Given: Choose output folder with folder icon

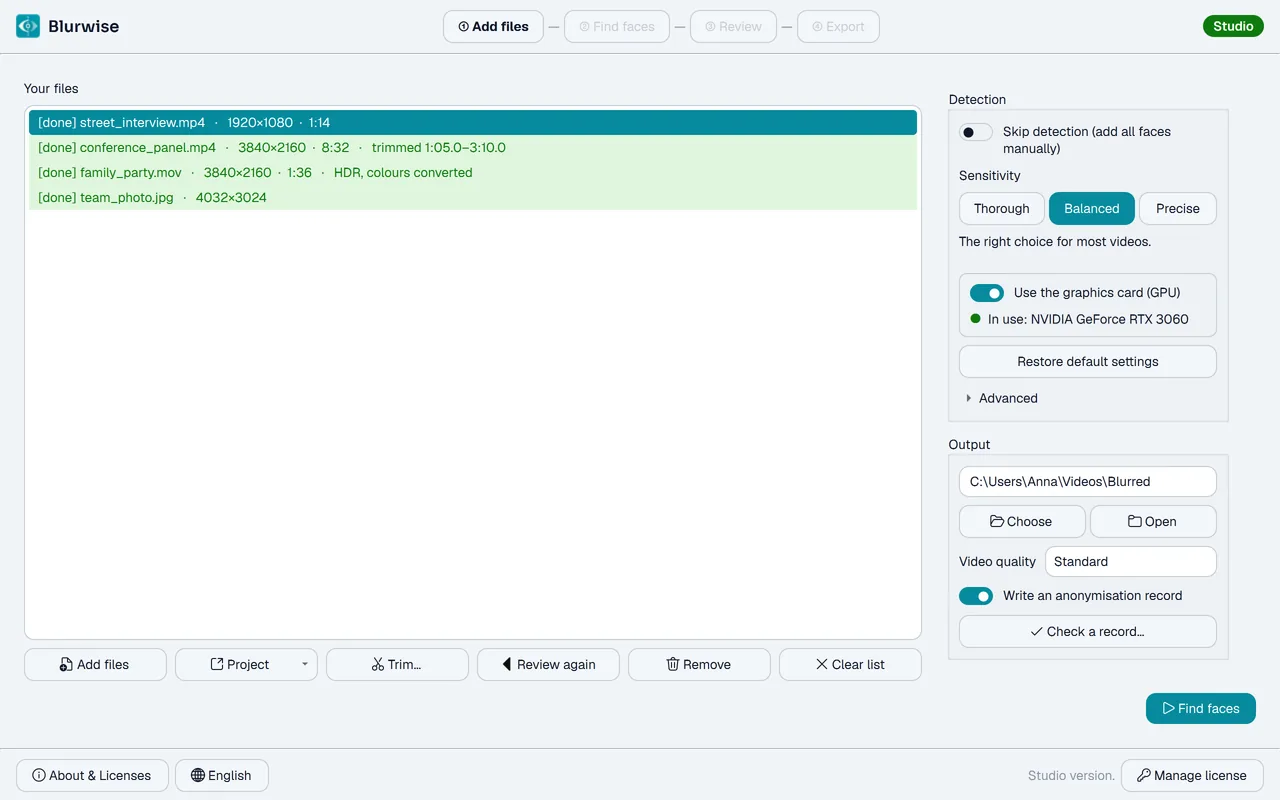Looking at the screenshot, I should (x=1022, y=521).
